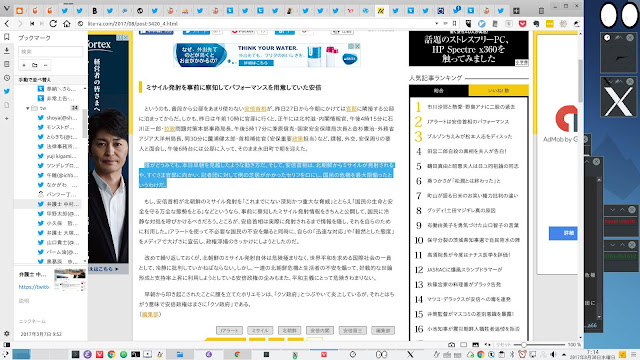The width and height of the screenshot is (640, 360).
Task: Open the 安倍首相 link in article
Action: 256,109
